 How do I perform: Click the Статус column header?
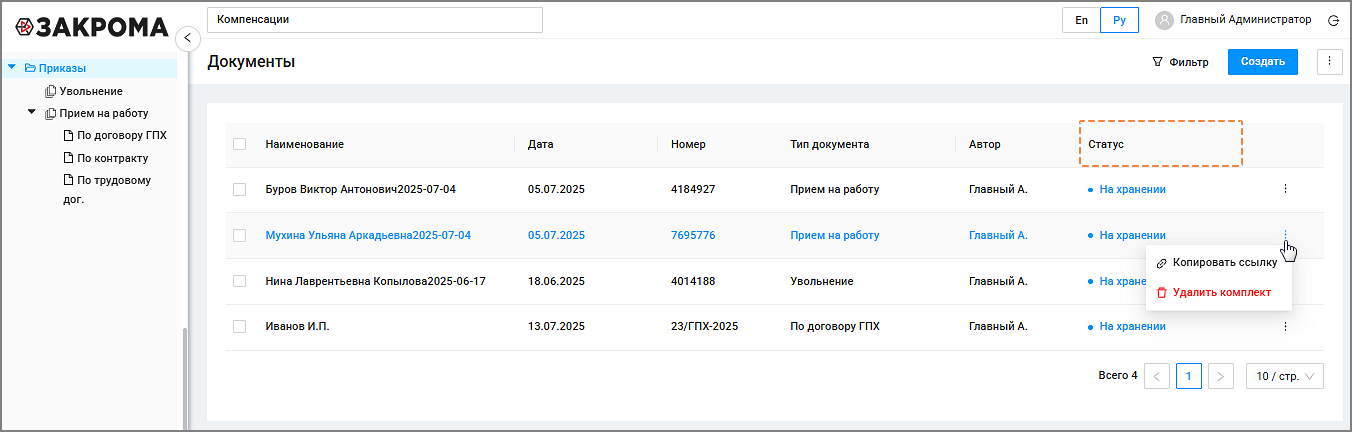(x=1106, y=144)
